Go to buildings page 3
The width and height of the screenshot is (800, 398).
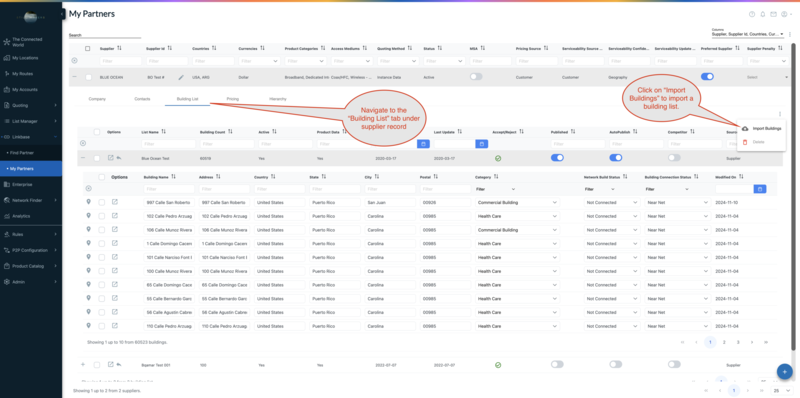738,342
